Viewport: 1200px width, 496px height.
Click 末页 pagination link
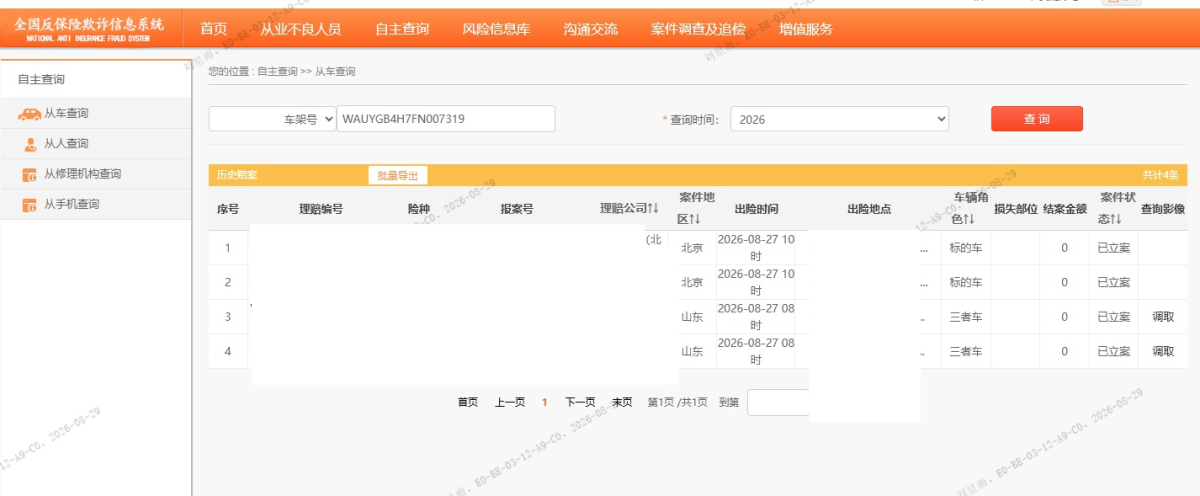622,402
